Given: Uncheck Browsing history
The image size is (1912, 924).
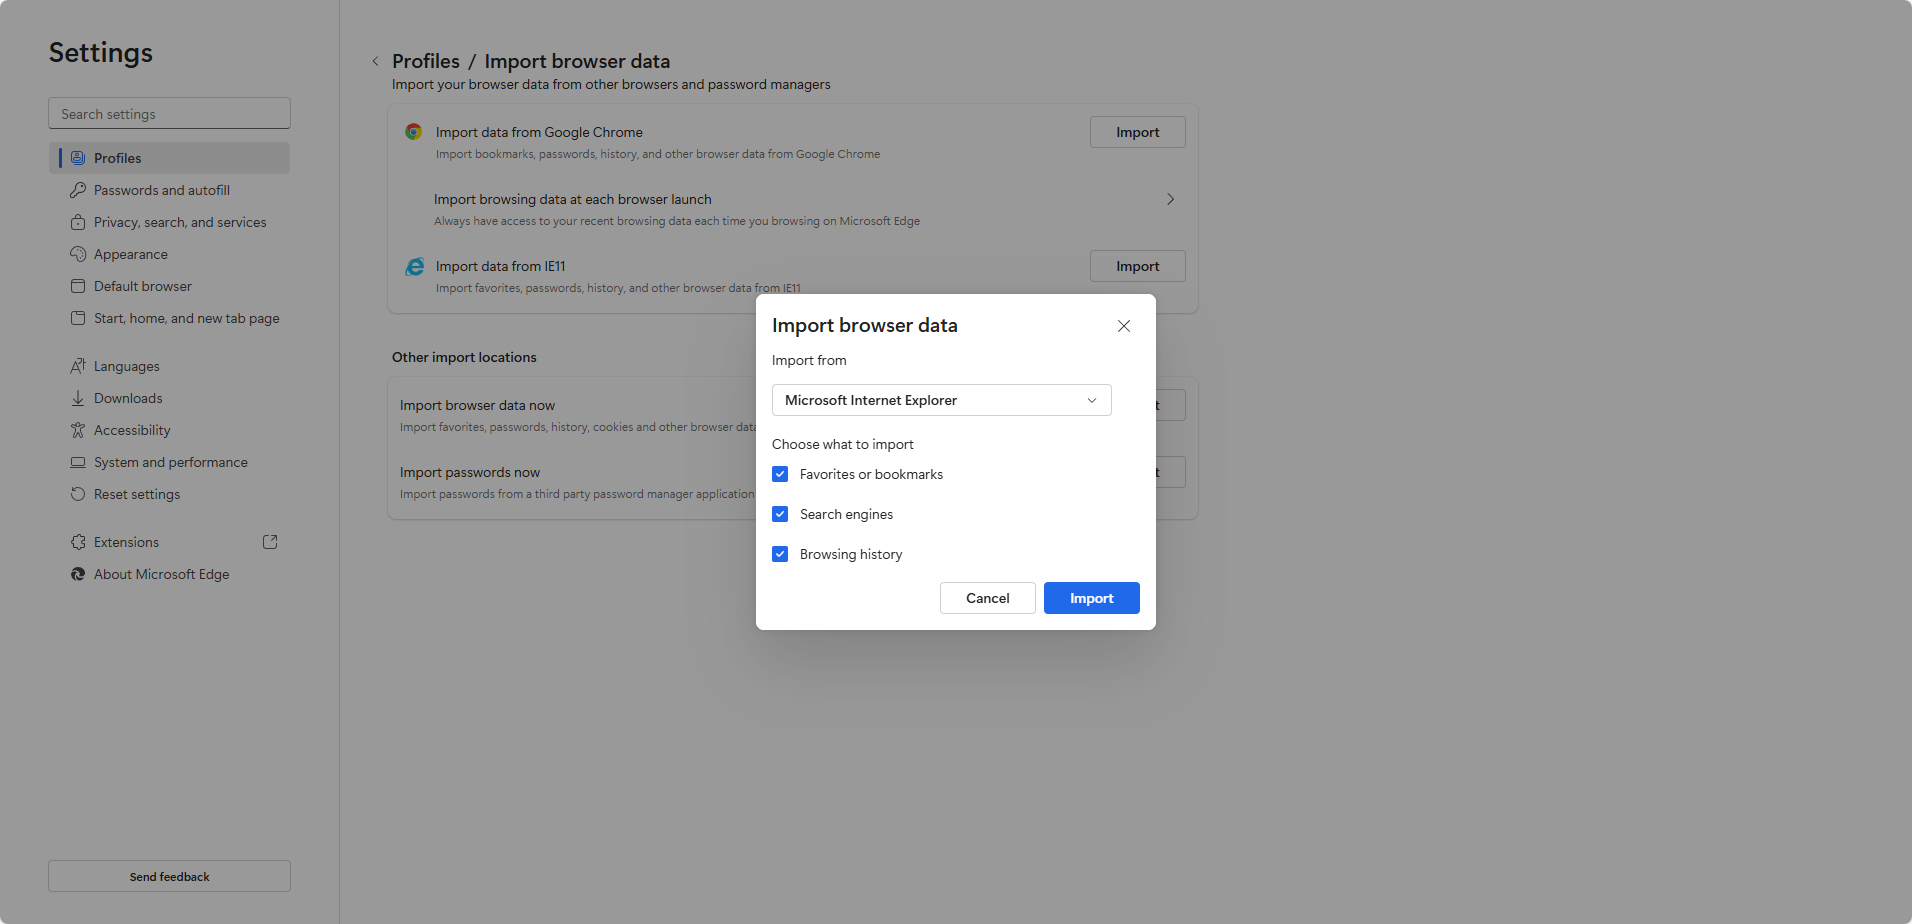Looking at the screenshot, I should pyautogui.click(x=780, y=554).
